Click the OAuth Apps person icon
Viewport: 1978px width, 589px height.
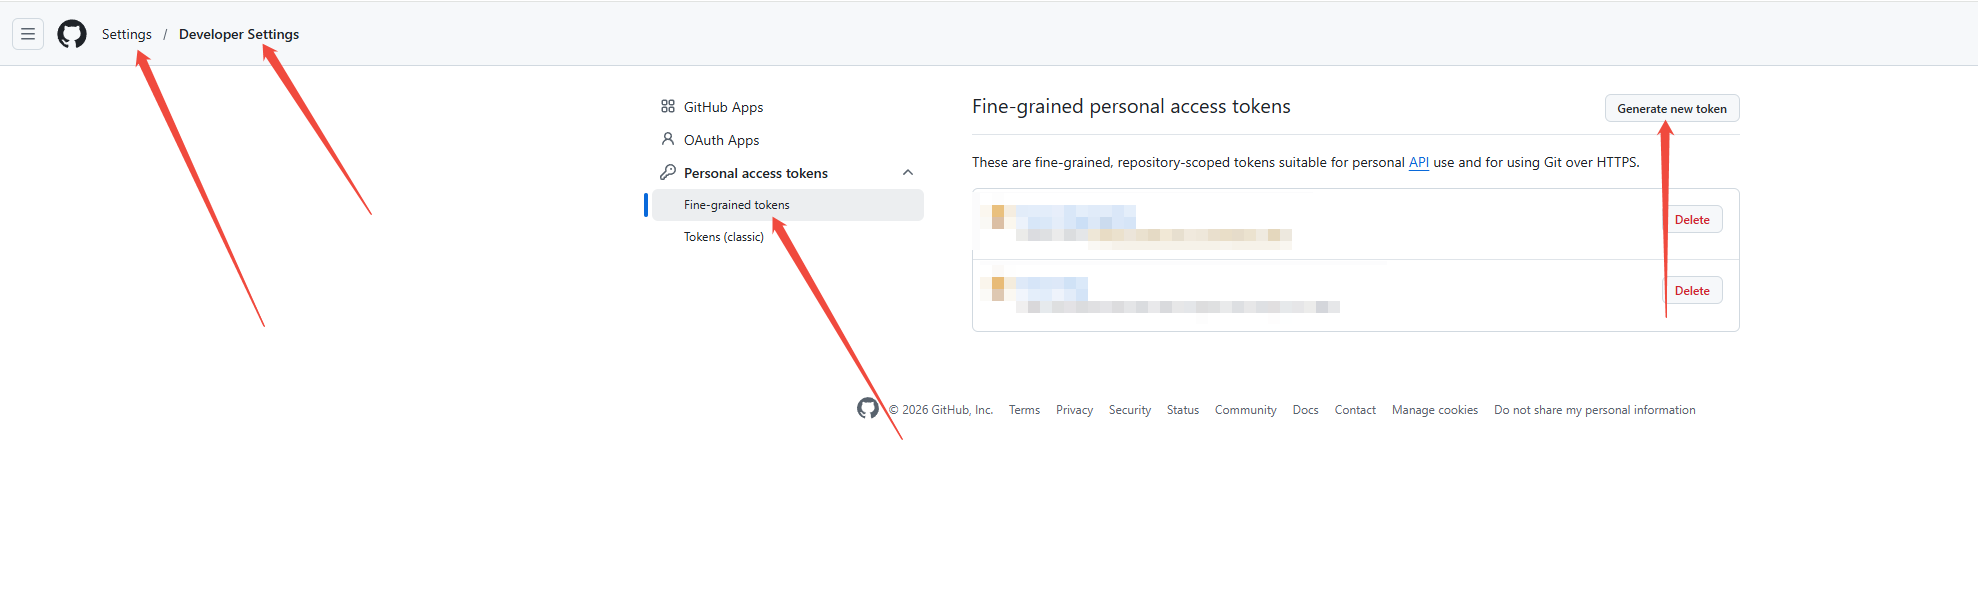[668, 139]
